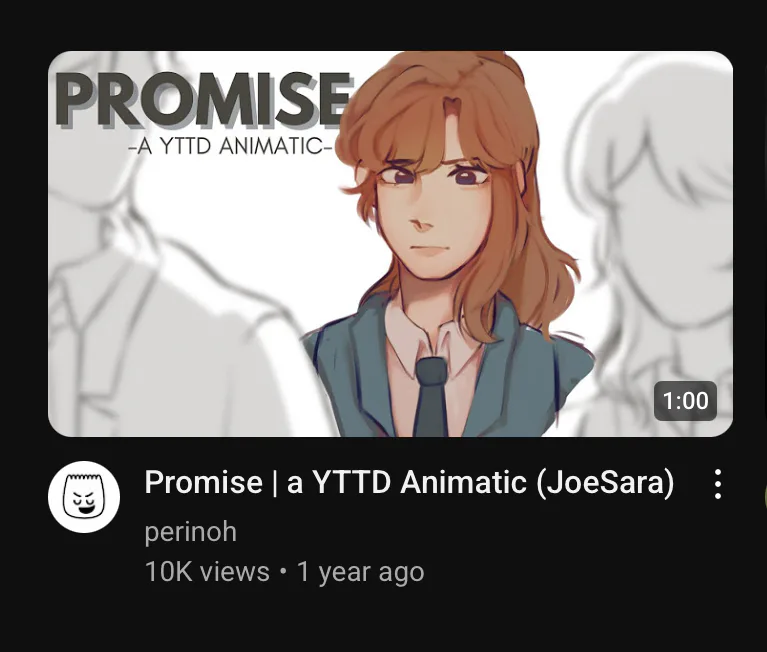The height and width of the screenshot is (652, 767).
Task: Click the large PROMISE text in the thumbnail
Action: click(204, 99)
